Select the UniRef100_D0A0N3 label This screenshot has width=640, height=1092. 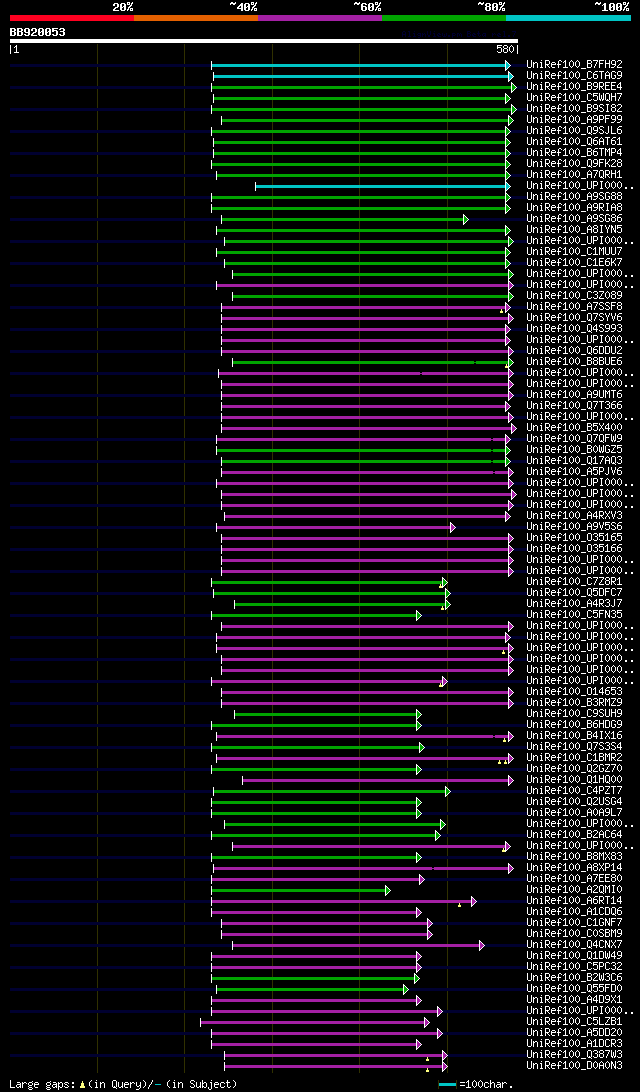(x=575, y=1066)
